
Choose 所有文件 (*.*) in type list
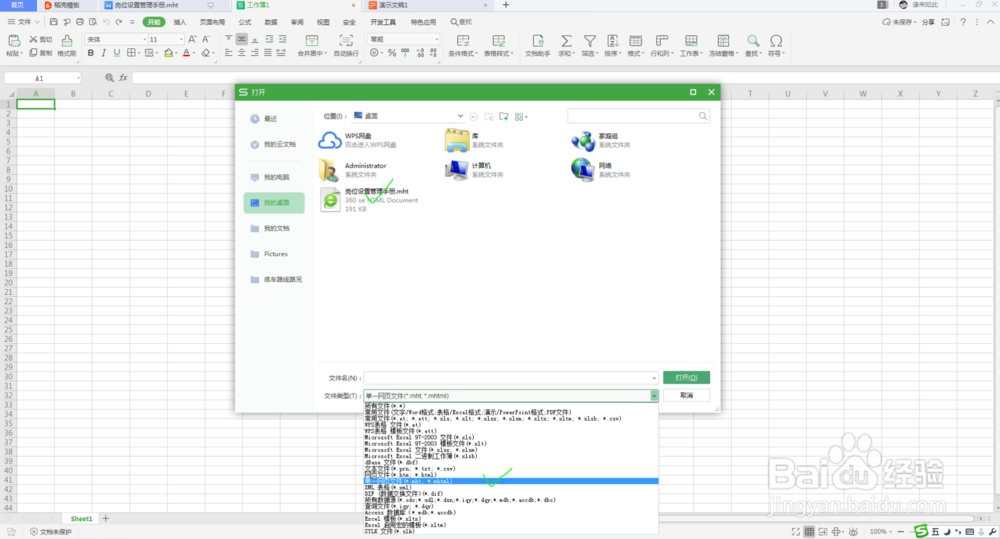point(511,406)
